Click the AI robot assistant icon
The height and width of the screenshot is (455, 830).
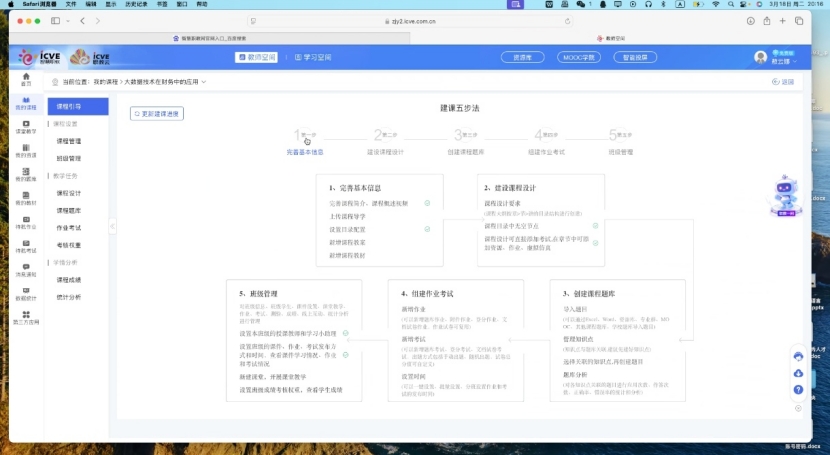pos(785,195)
